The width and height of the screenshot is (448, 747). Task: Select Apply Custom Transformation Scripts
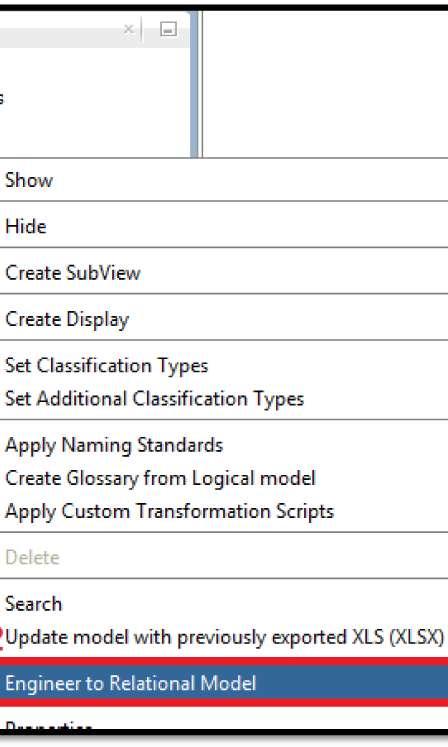[224, 511]
